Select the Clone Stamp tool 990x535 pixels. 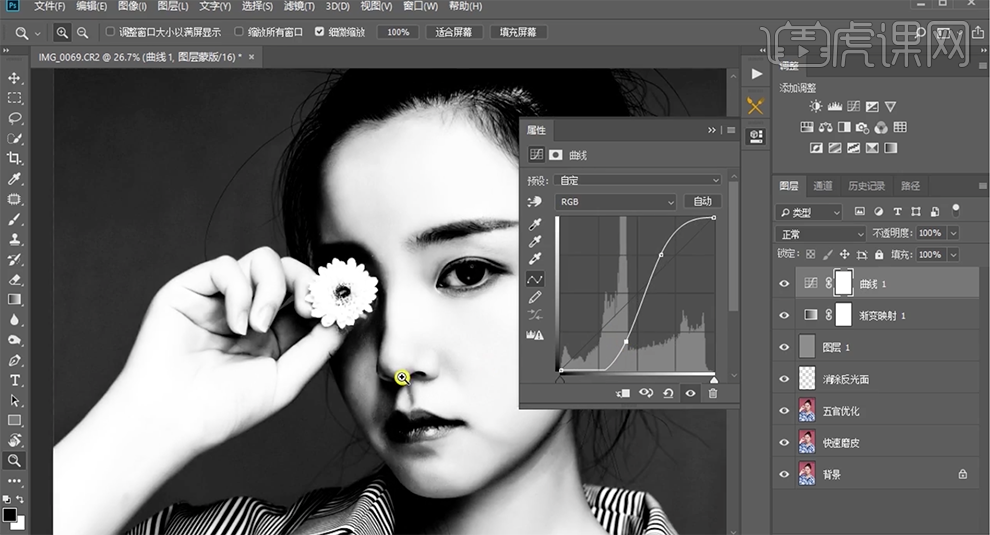point(14,239)
